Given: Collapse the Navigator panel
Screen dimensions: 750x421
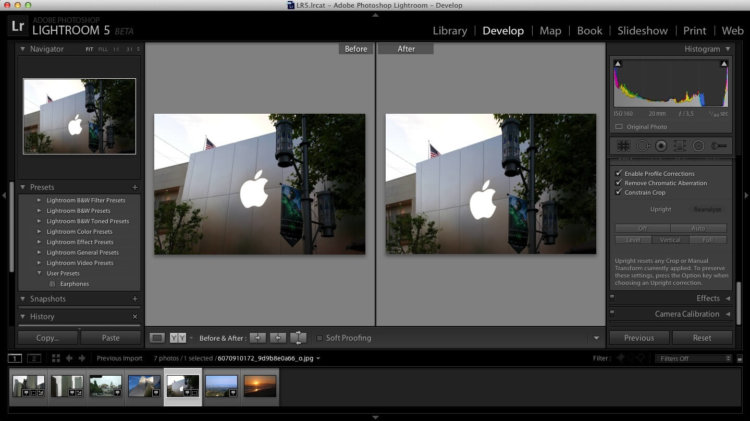Looking at the screenshot, I should [22, 49].
